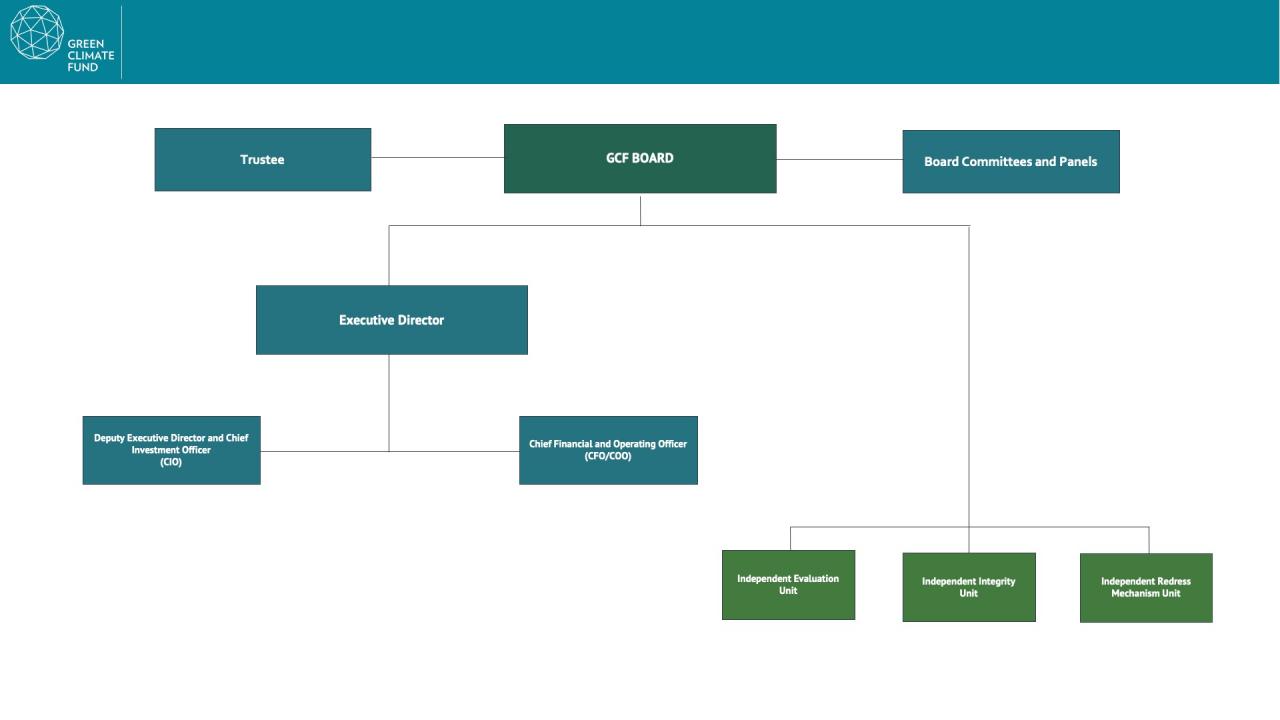Click the short vertical connector under GCF BOARD

[x=640, y=210]
